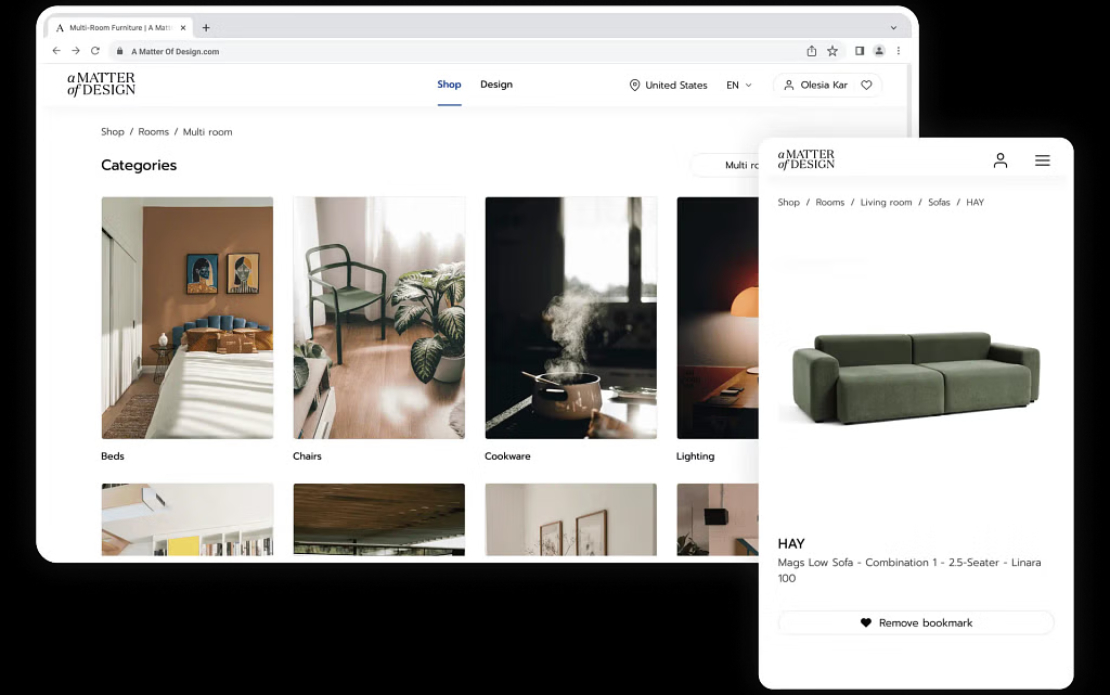Open the Cookware category thumbnail

pyautogui.click(x=571, y=318)
